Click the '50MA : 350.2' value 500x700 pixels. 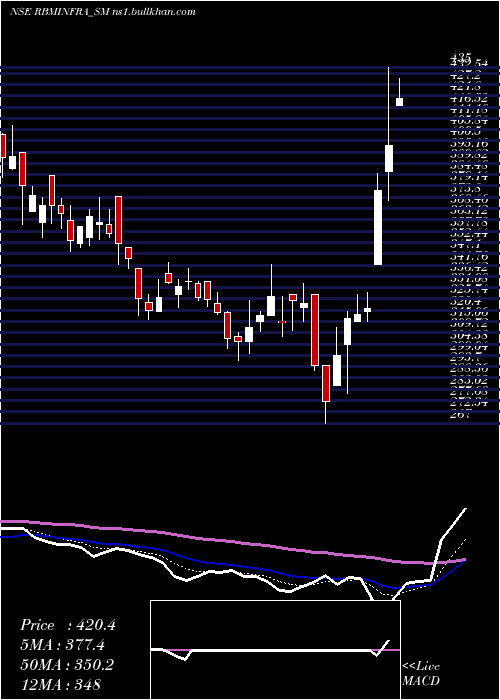click(67, 664)
